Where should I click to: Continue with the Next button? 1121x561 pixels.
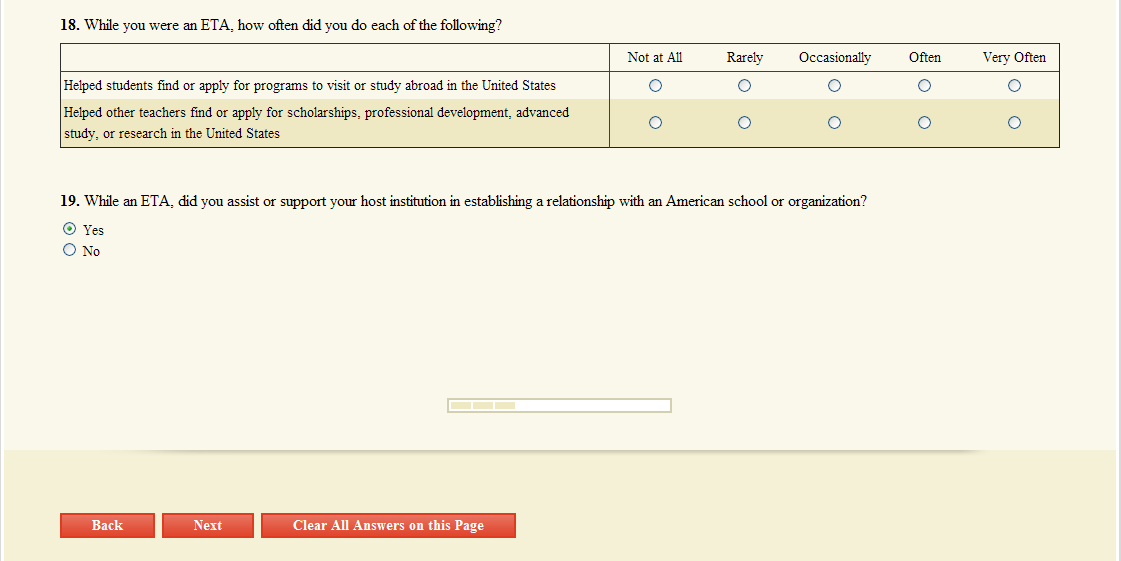(x=207, y=525)
